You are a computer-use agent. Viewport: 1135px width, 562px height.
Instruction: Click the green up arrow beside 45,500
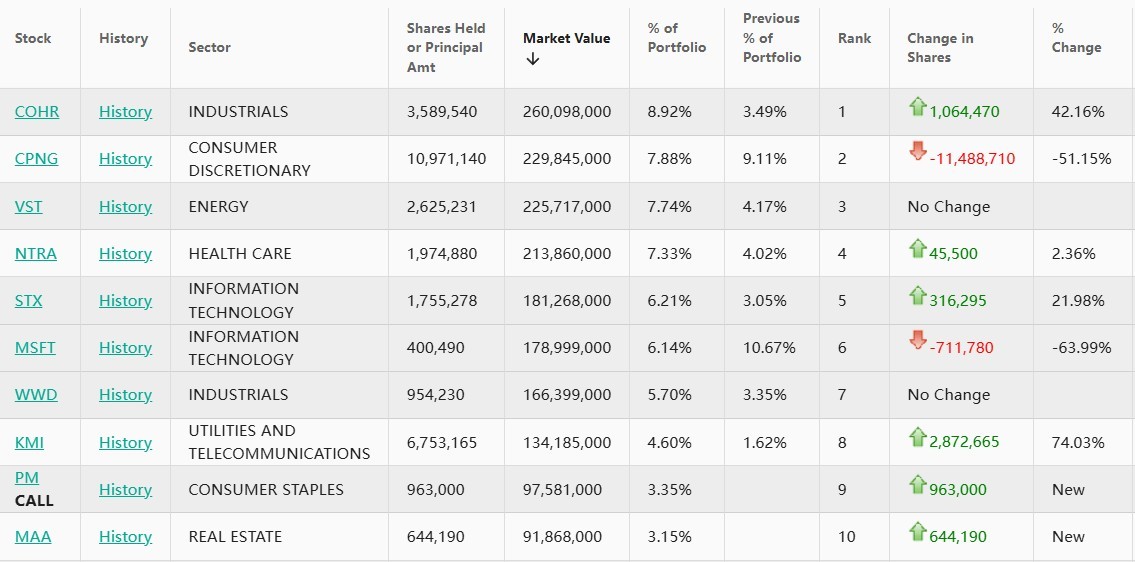917,249
